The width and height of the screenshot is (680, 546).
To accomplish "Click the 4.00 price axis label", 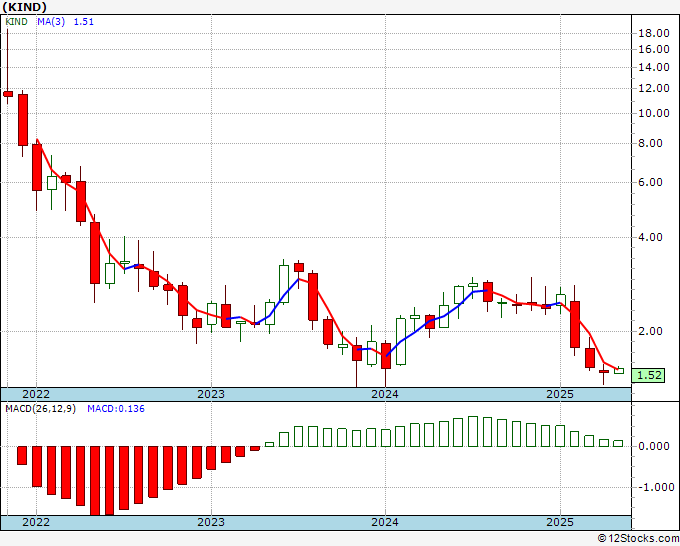I will point(651,237).
